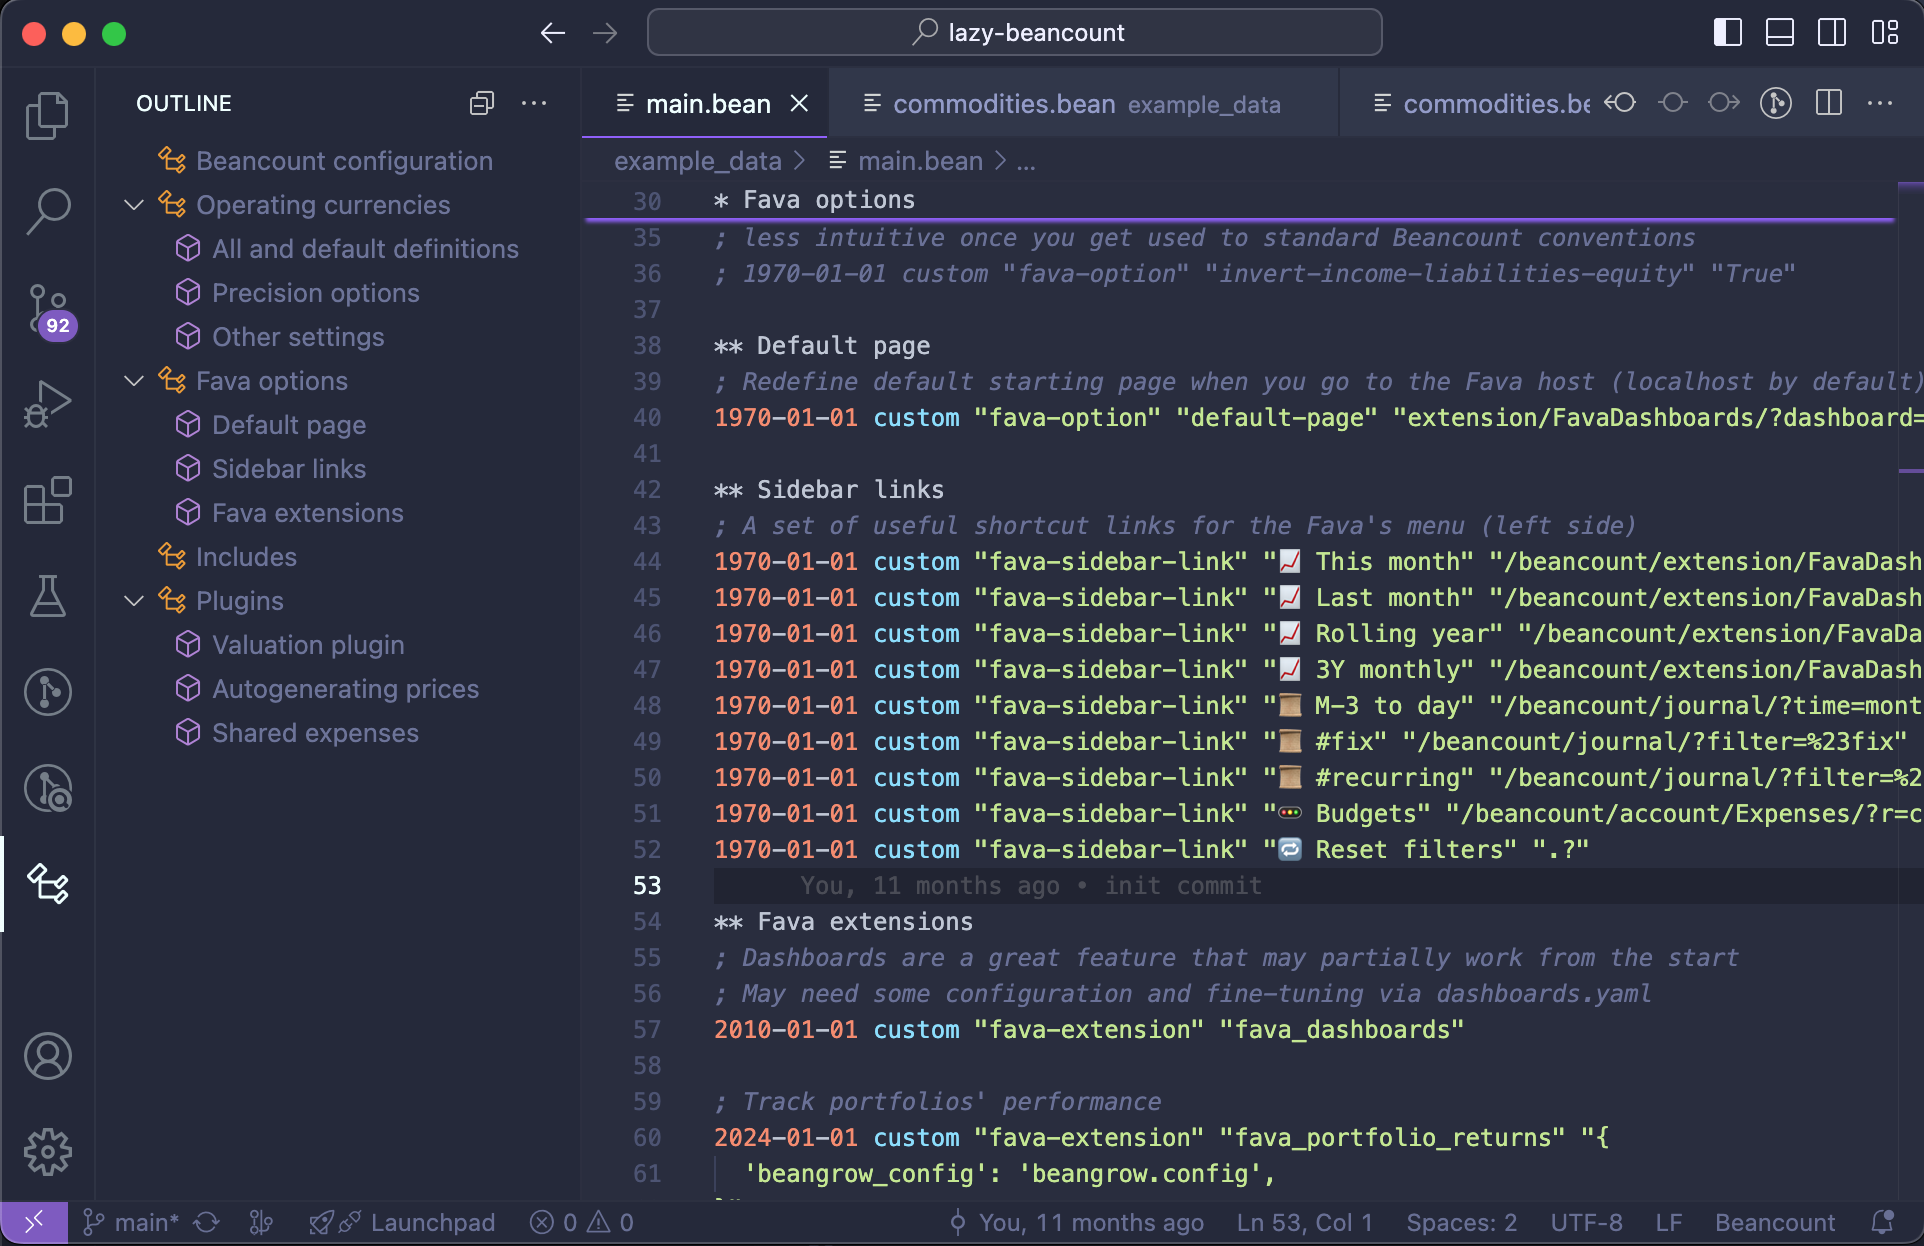Open Source Control with 92 changes

pos(47,309)
